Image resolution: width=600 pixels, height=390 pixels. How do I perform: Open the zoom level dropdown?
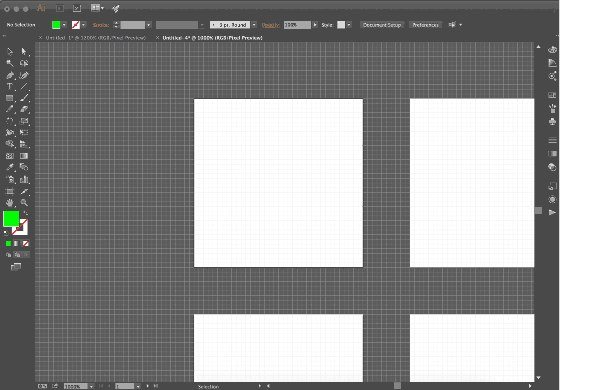[91, 387]
